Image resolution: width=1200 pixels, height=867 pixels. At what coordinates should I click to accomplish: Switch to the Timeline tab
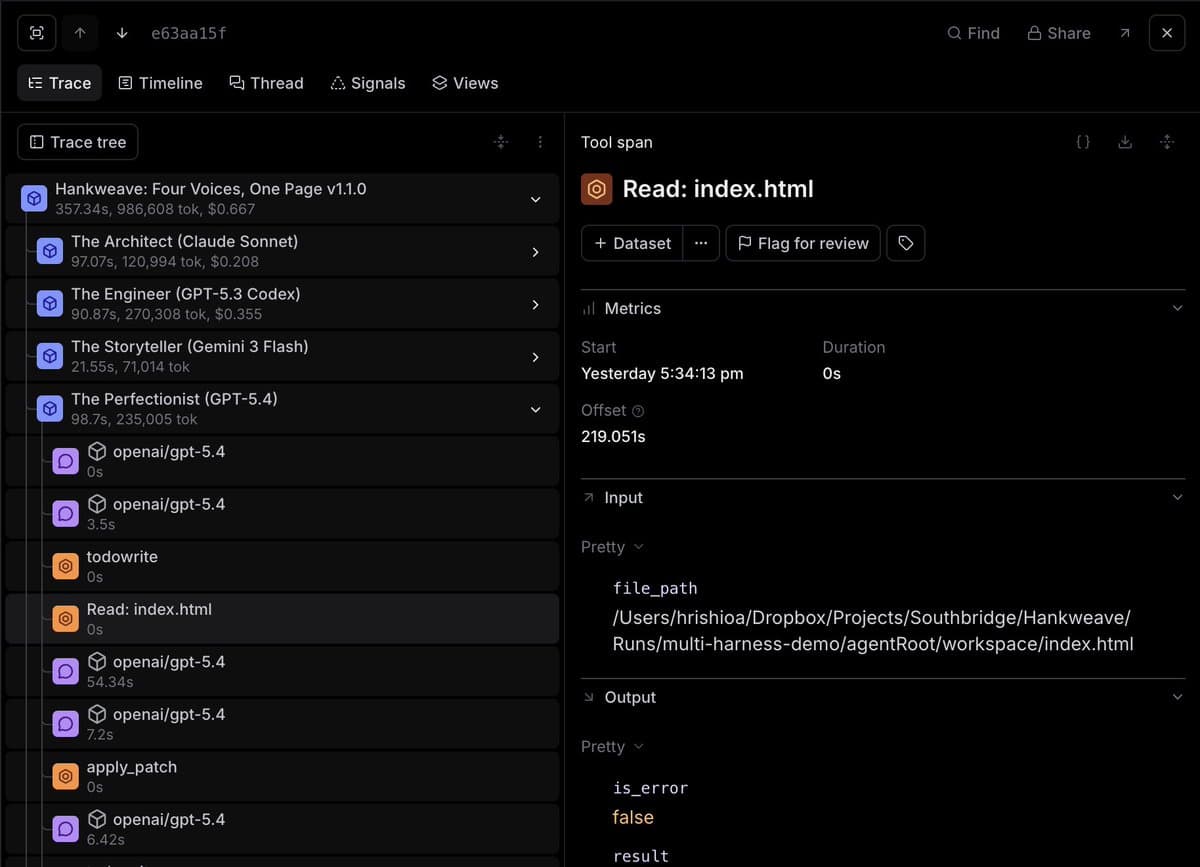[160, 83]
